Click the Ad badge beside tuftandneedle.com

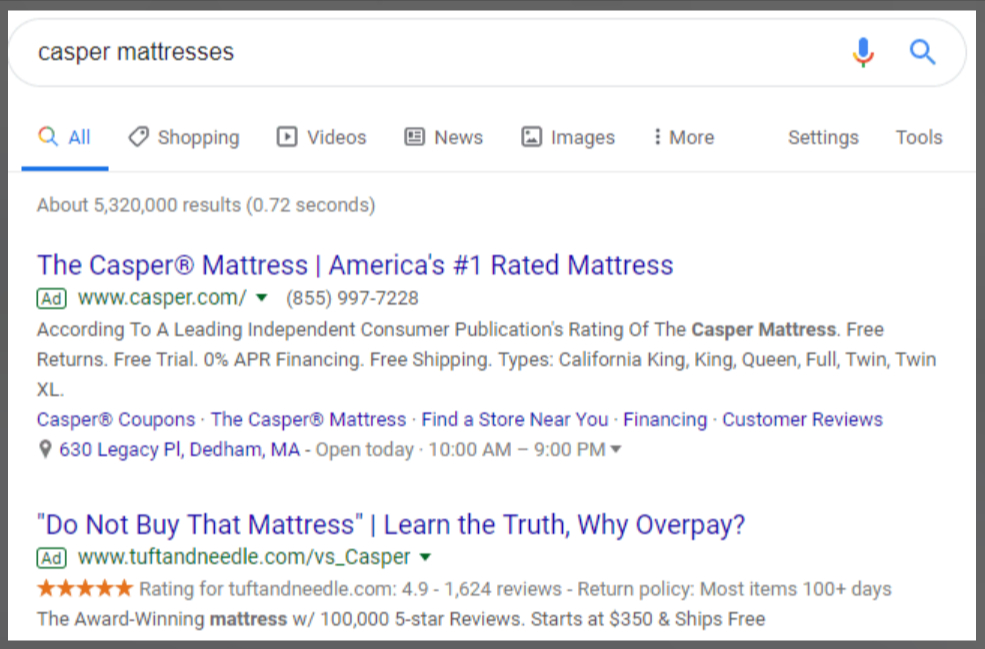click(52, 558)
